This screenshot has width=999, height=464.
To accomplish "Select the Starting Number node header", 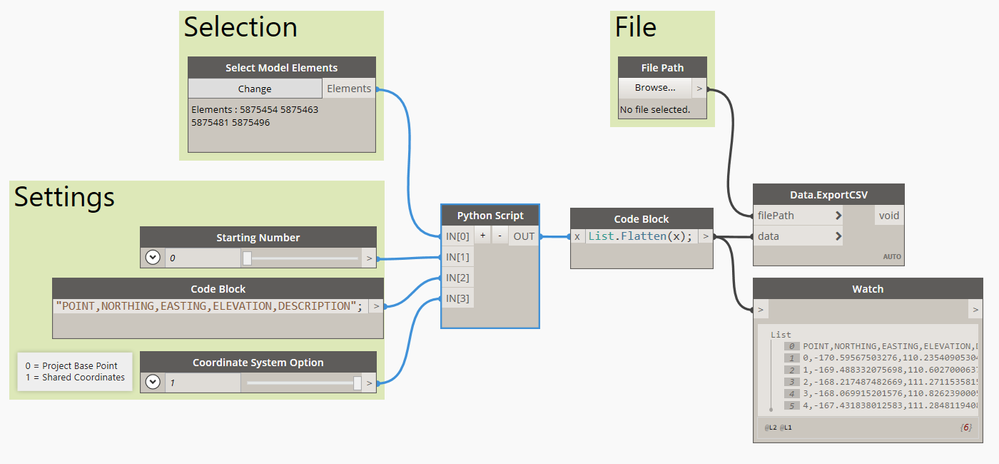I will coord(258,238).
